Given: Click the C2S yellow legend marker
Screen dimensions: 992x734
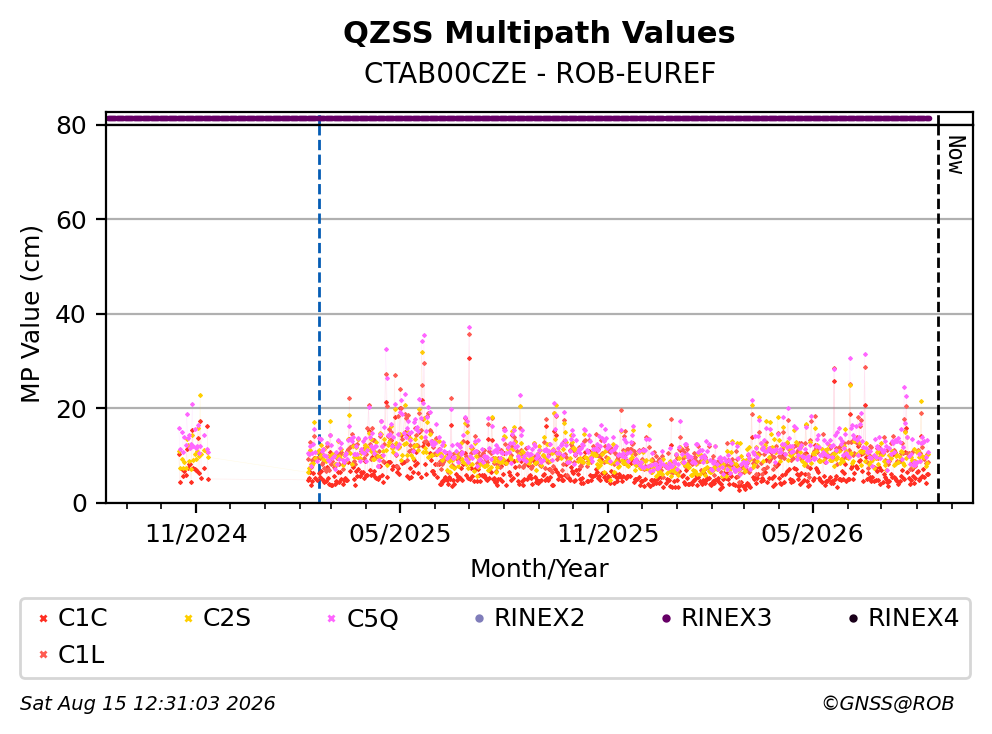Looking at the screenshot, I should (188, 618).
